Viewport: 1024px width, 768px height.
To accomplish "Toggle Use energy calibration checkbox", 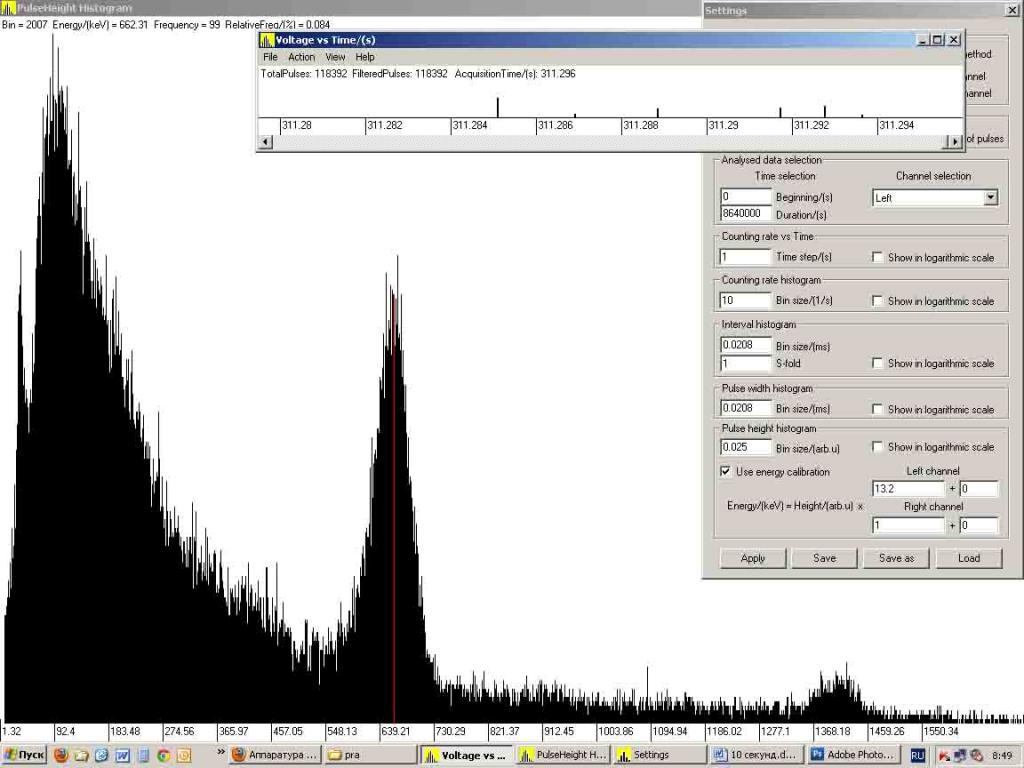I will [x=726, y=471].
